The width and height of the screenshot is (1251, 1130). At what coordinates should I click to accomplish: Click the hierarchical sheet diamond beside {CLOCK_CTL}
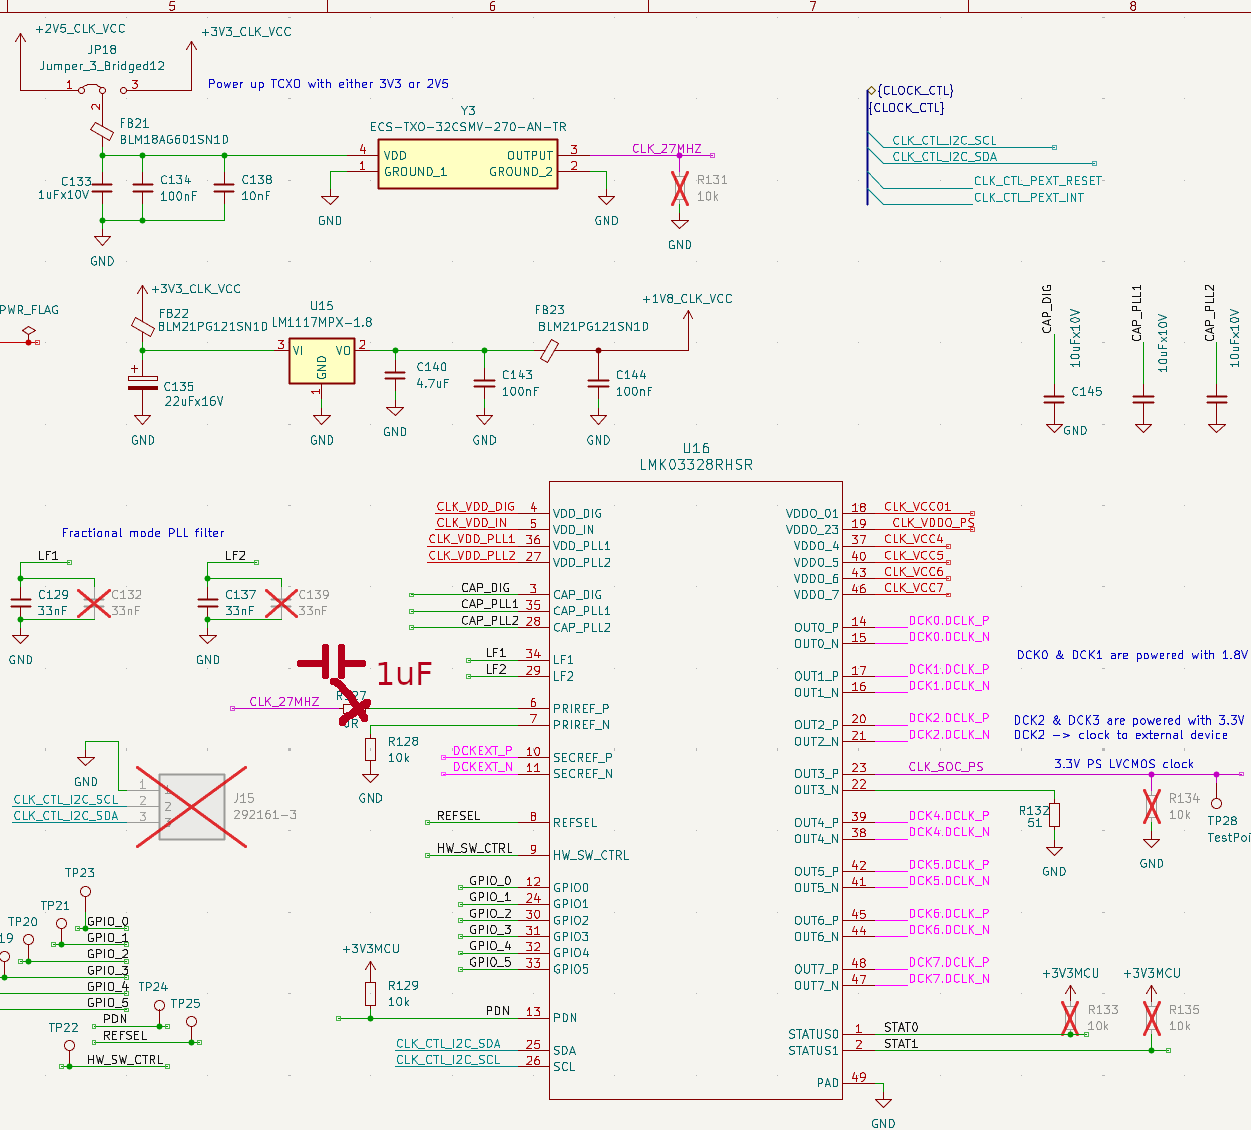[x=869, y=90]
